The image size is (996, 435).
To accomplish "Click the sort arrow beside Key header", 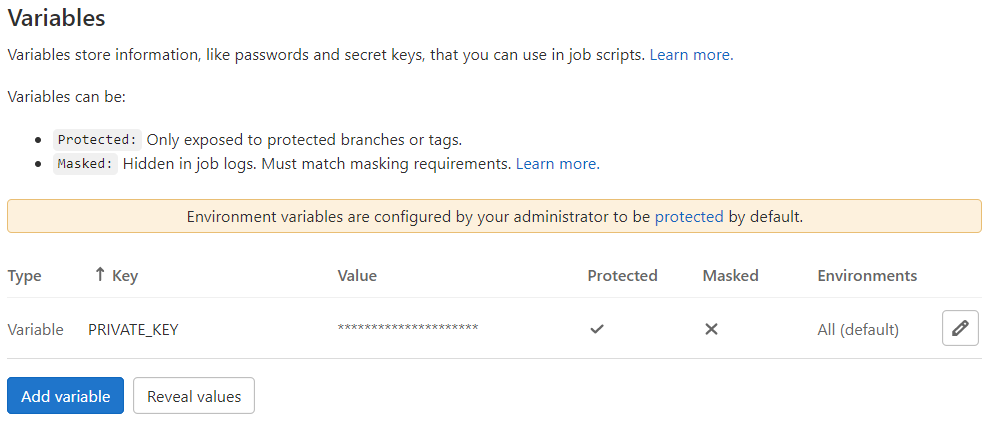I will [x=99, y=275].
